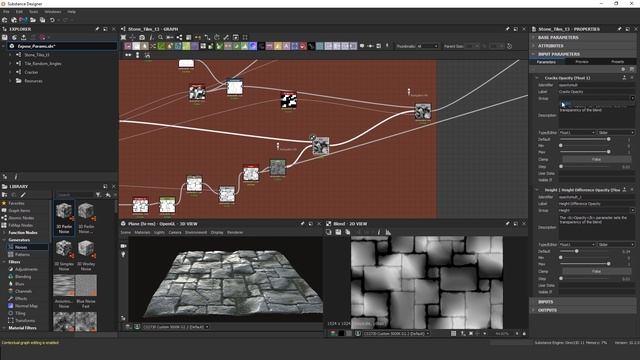Viewport: 640px width, 360px height.
Task: Open the Materials menu in 3D view
Action: [142, 232]
